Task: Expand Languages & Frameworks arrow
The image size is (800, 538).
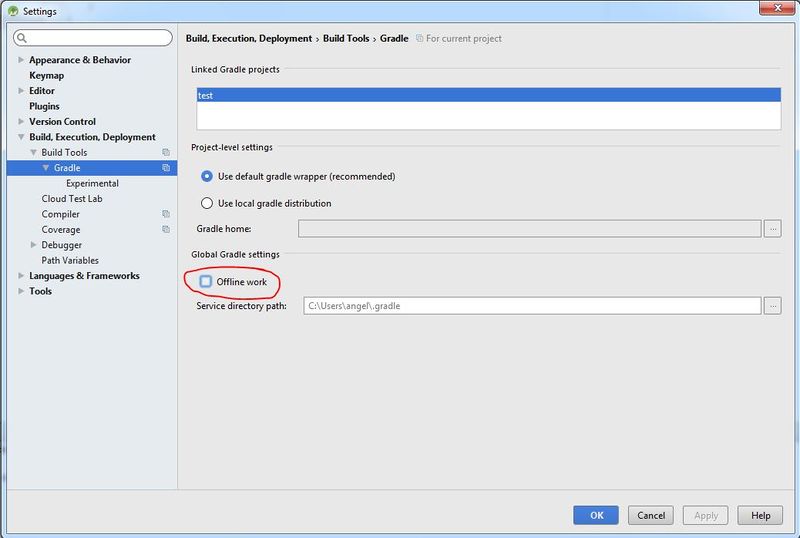Action: tap(21, 276)
